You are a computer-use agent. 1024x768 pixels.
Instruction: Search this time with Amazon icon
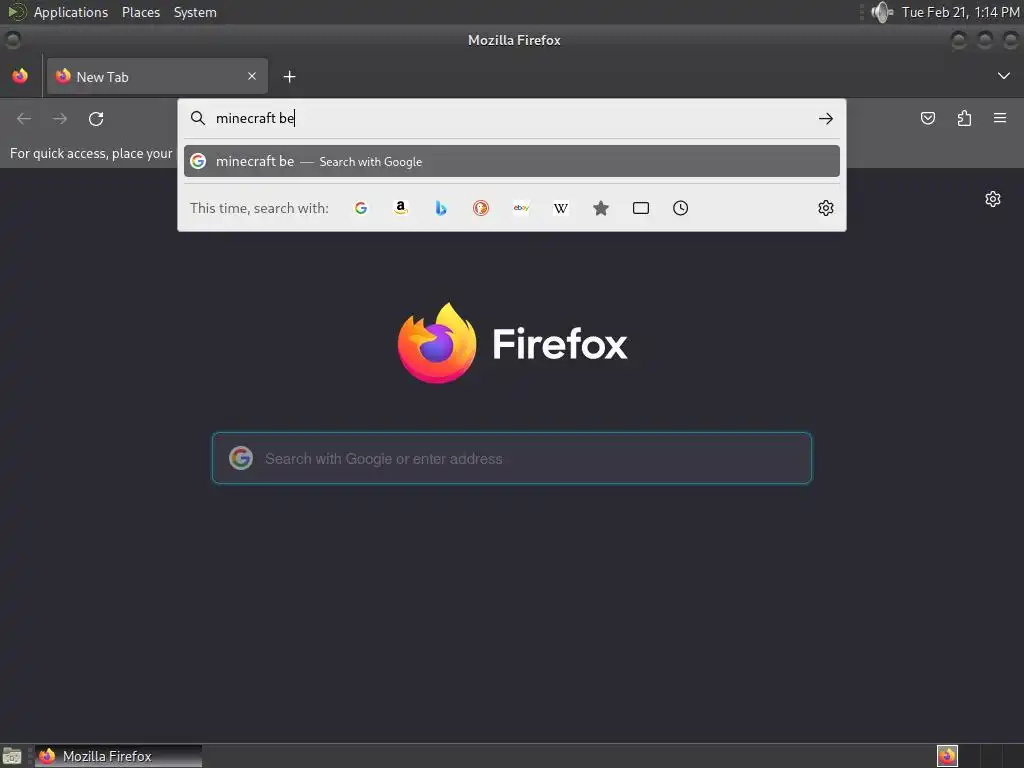[401, 208]
